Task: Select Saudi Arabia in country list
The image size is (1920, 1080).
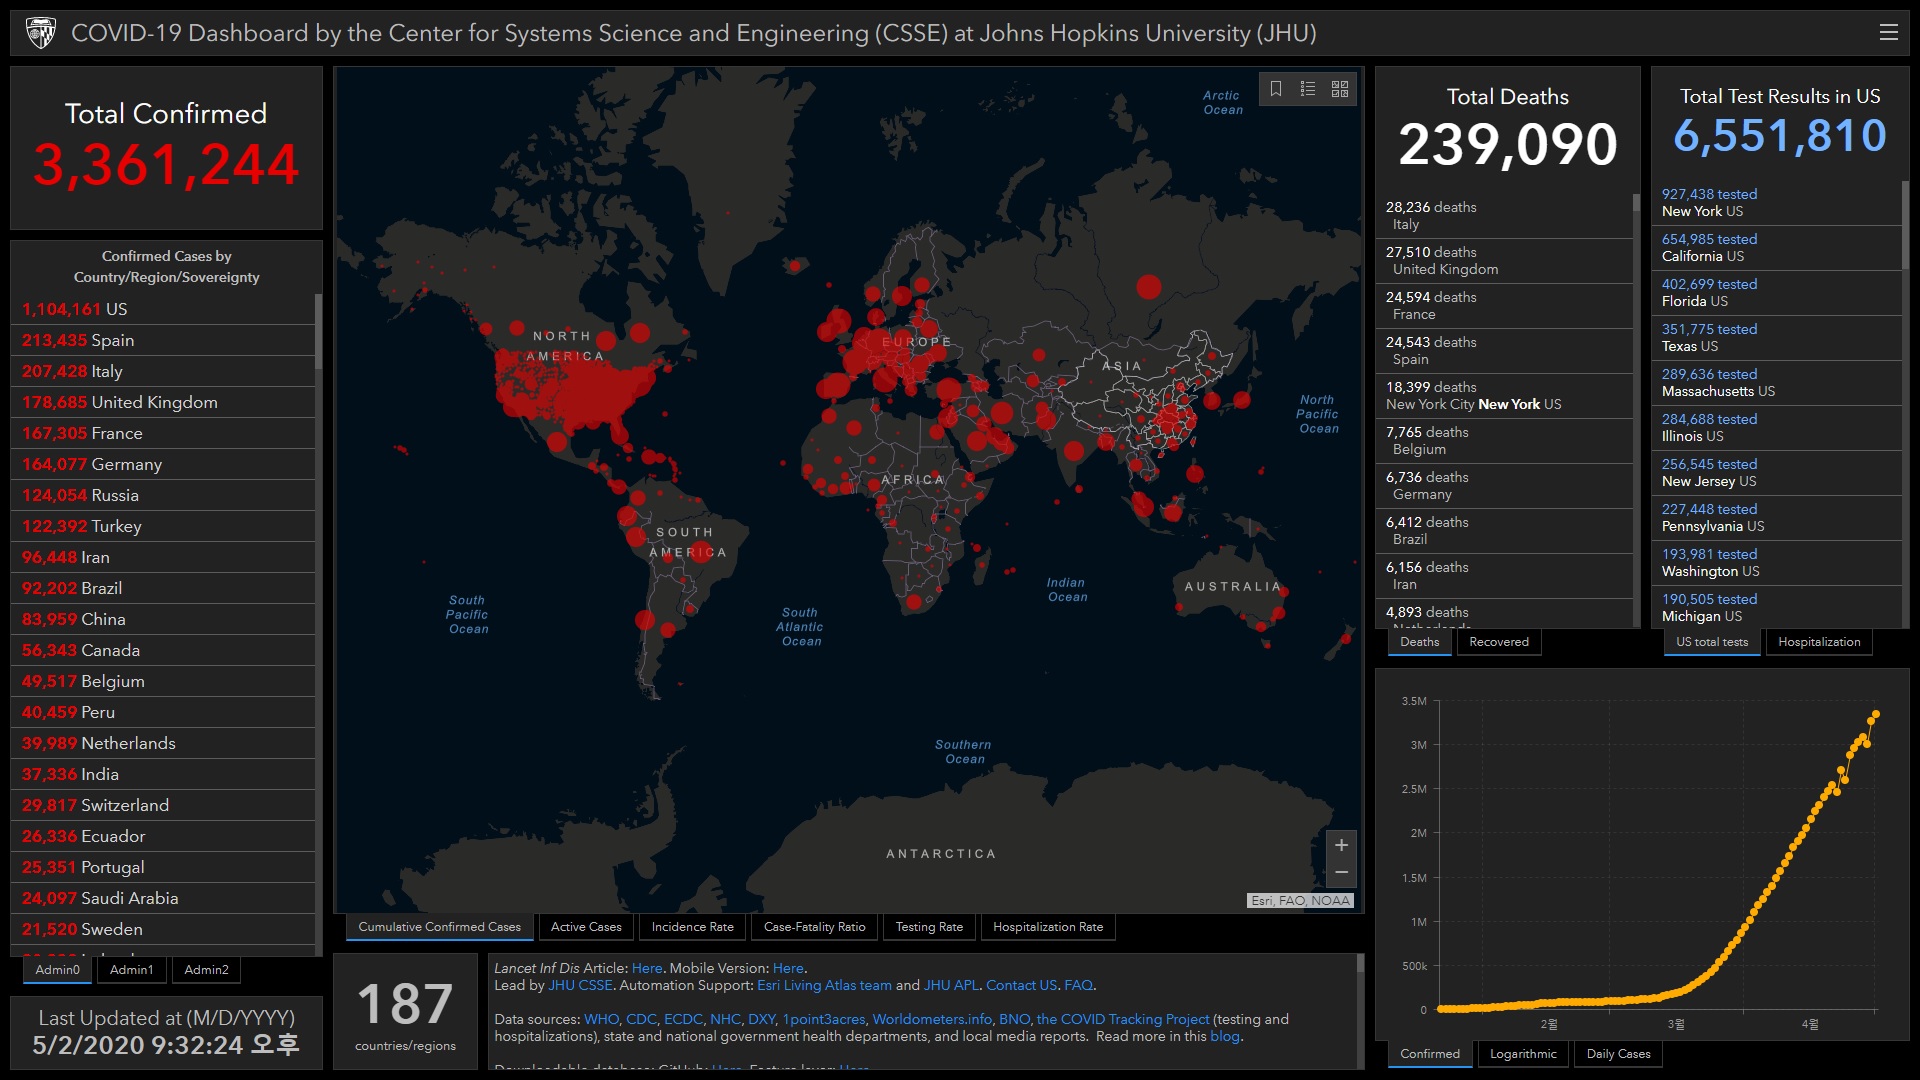Action: pos(163,898)
